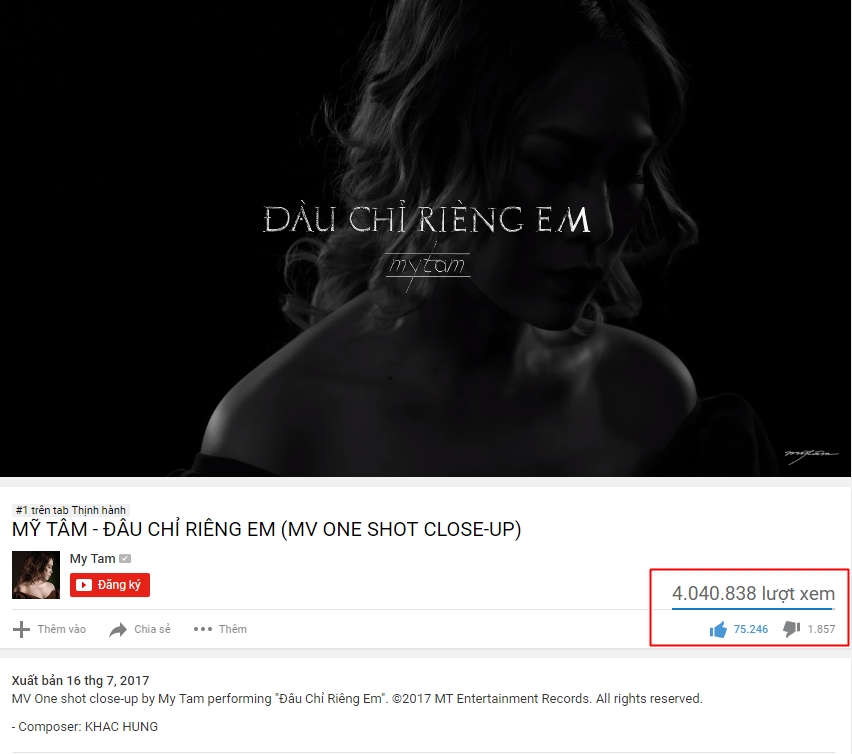Image resolution: width=852 pixels, height=754 pixels.
Task: Click the video title MỸ TÂM - ĐÂU CHỈ RIÊNG EM
Action: click(266, 529)
